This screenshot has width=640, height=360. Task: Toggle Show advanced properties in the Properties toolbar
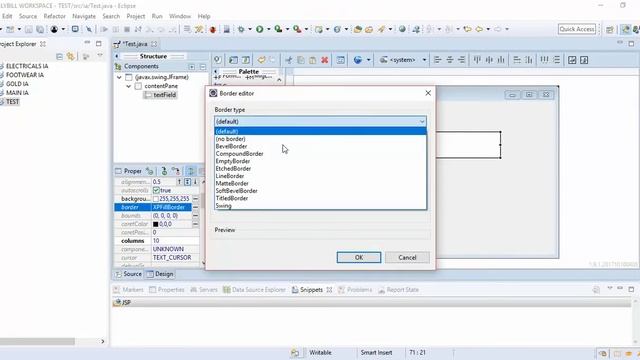click(191, 171)
